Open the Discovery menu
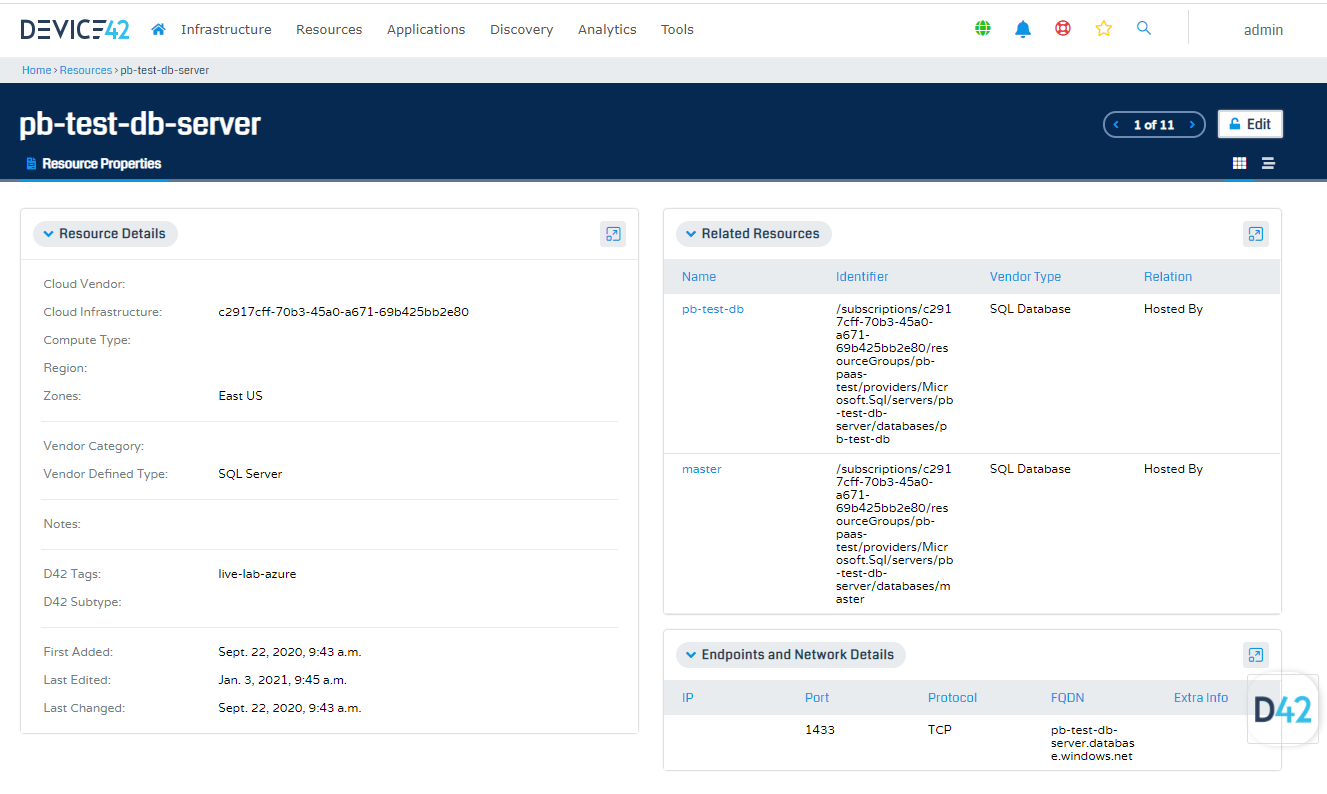 click(521, 29)
